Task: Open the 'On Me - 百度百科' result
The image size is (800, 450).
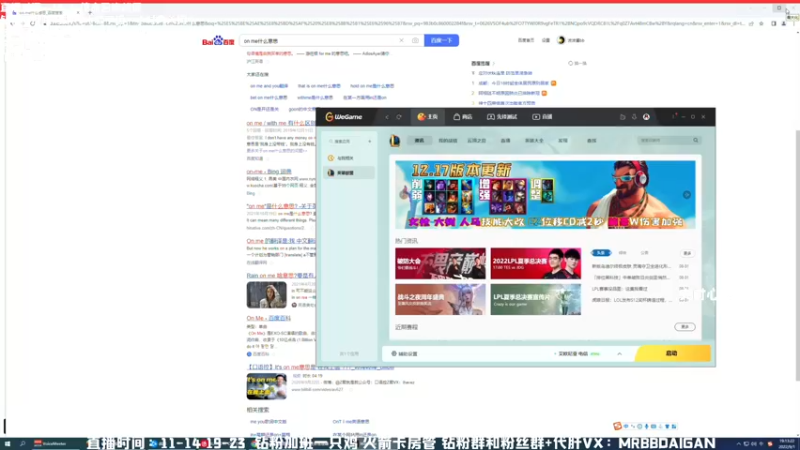Action: tap(268, 318)
